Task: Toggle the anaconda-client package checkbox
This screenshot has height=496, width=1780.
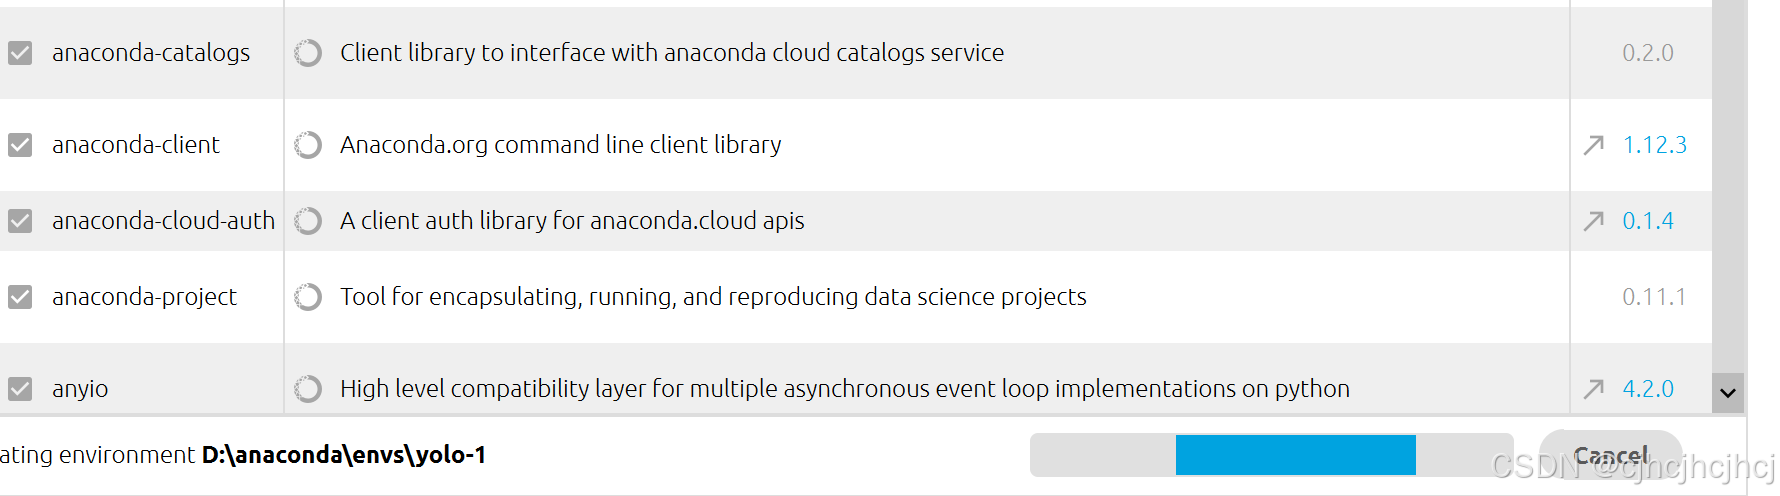Action: (x=20, y=145)
